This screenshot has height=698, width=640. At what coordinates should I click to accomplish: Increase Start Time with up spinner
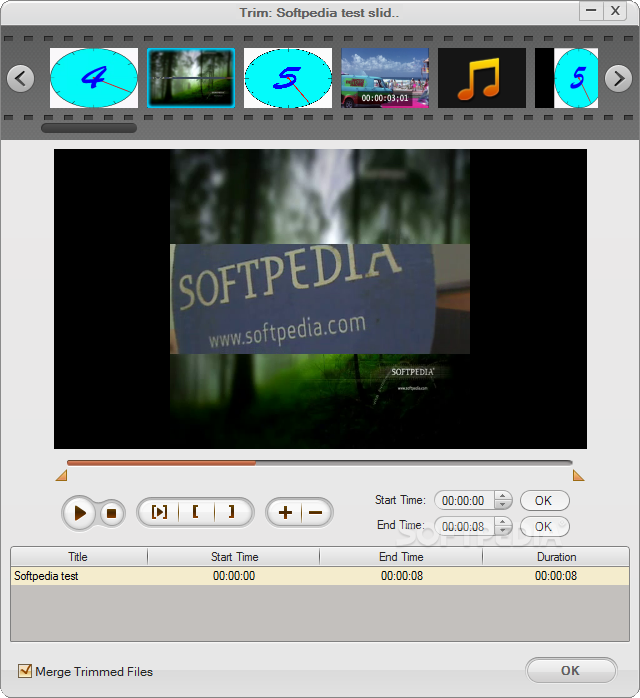click(502, 496)
